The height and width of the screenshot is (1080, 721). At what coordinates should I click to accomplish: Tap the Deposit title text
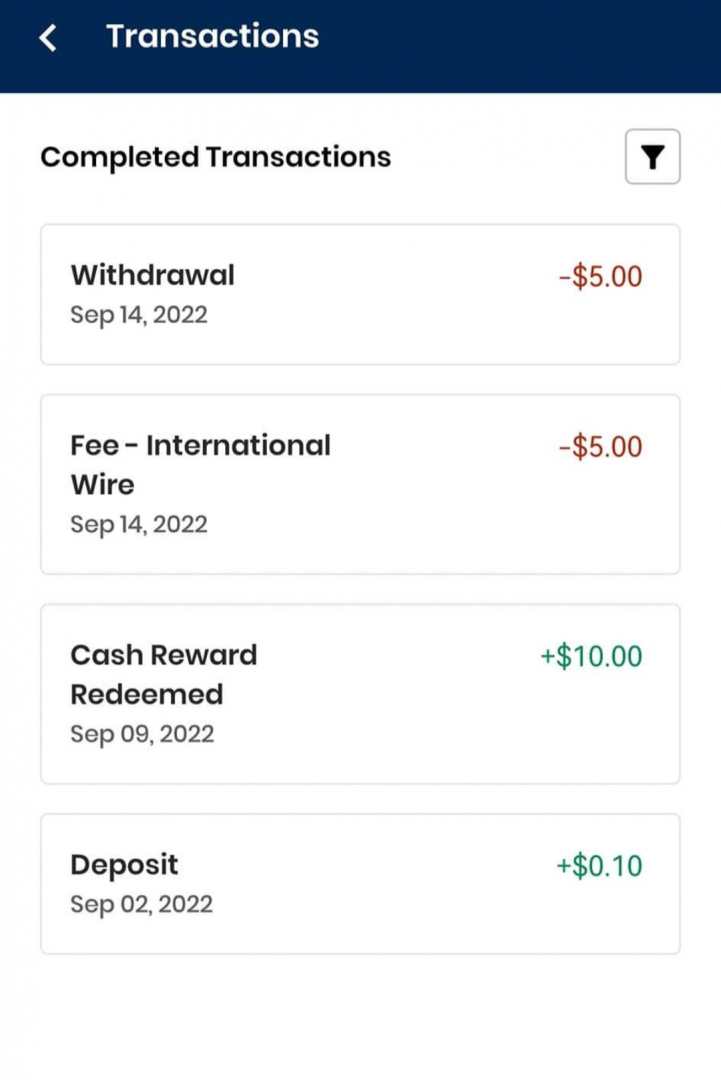point(124,865)
